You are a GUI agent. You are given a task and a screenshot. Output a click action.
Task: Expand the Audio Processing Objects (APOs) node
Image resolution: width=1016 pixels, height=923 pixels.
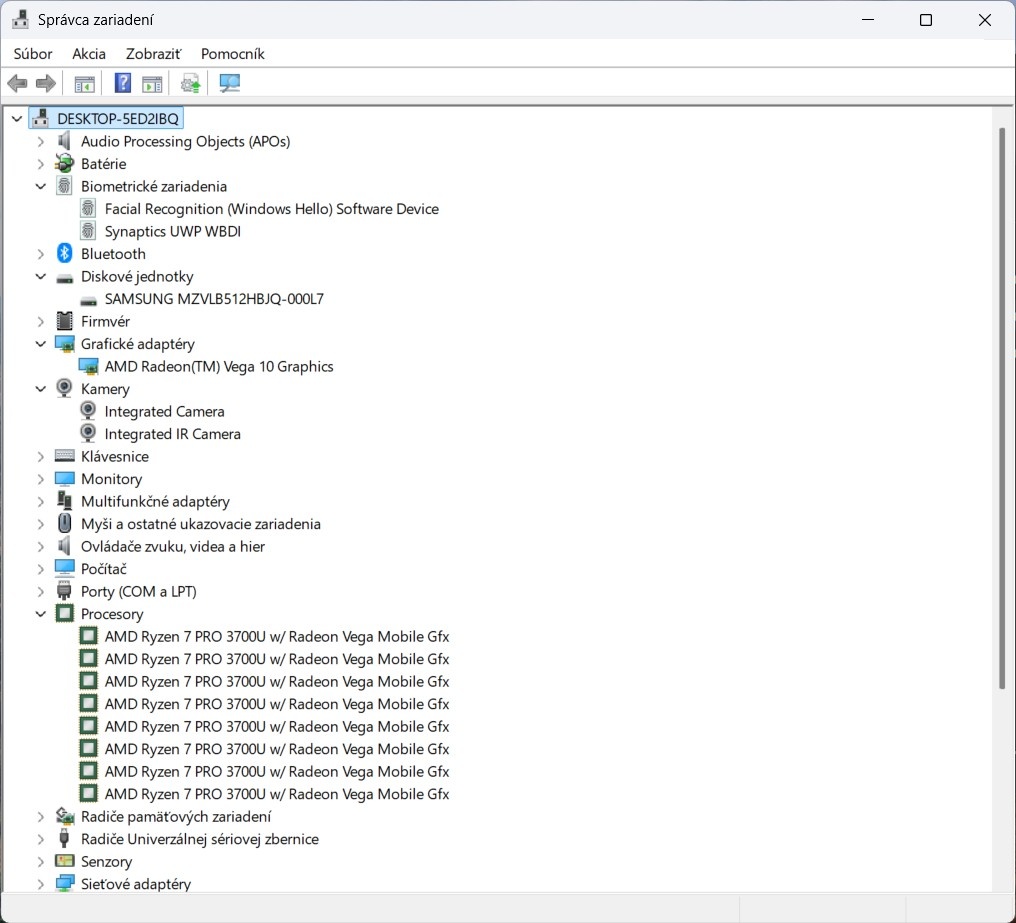coord(41,142)
